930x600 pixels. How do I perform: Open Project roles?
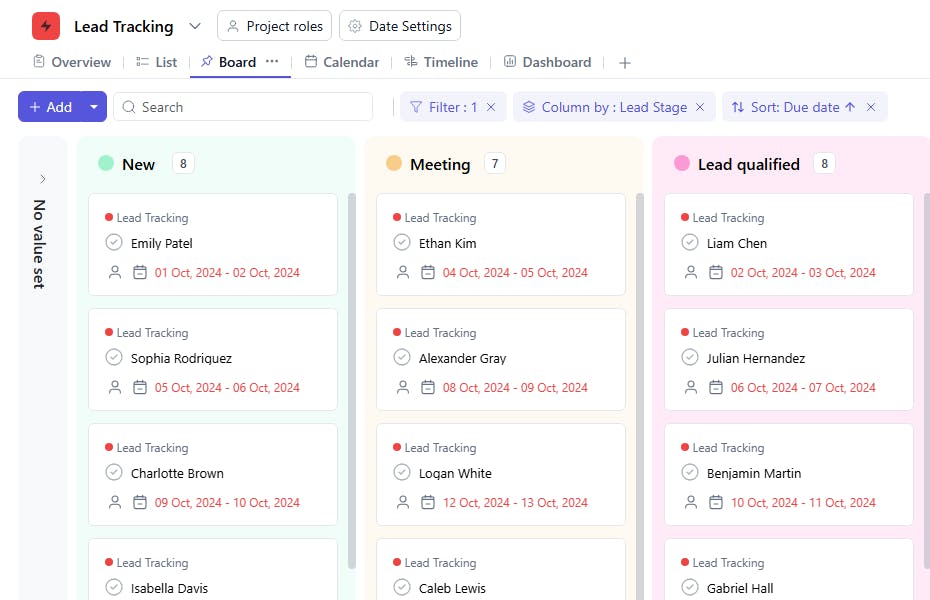click(x=275, y=26)
